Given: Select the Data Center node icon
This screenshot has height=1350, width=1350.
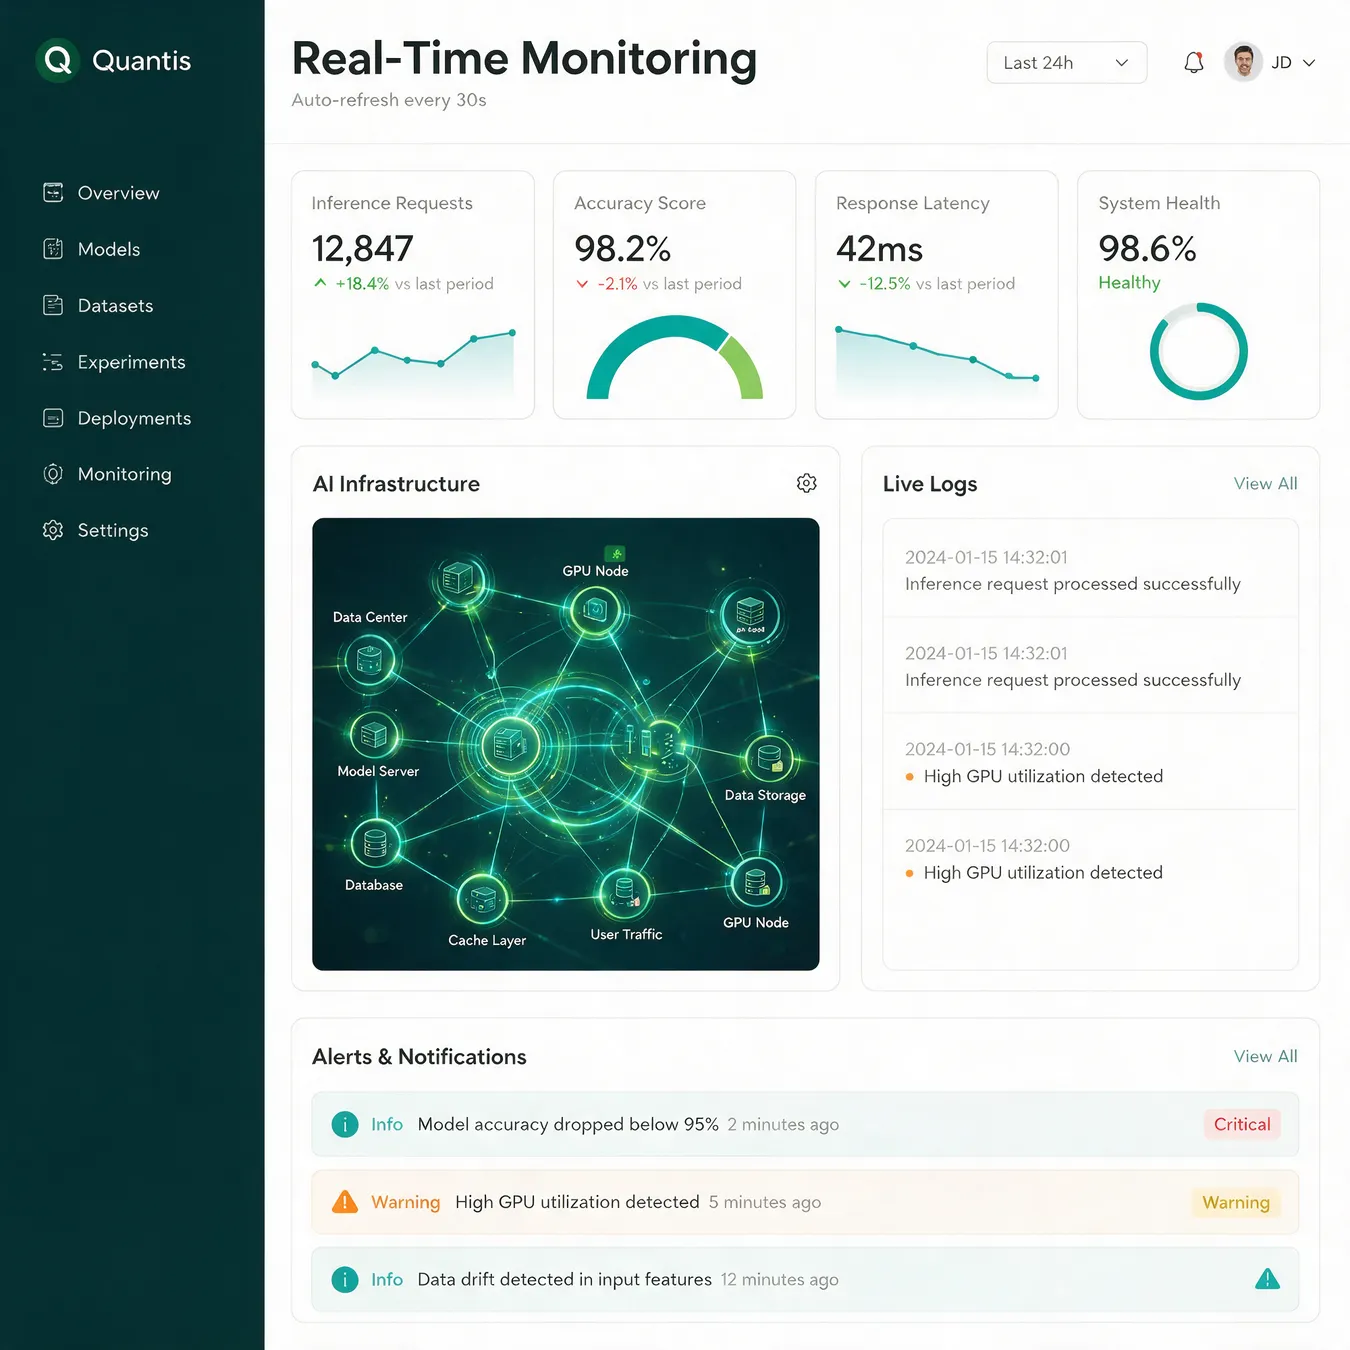Looking at the screenshot, I should click(369, 660).
